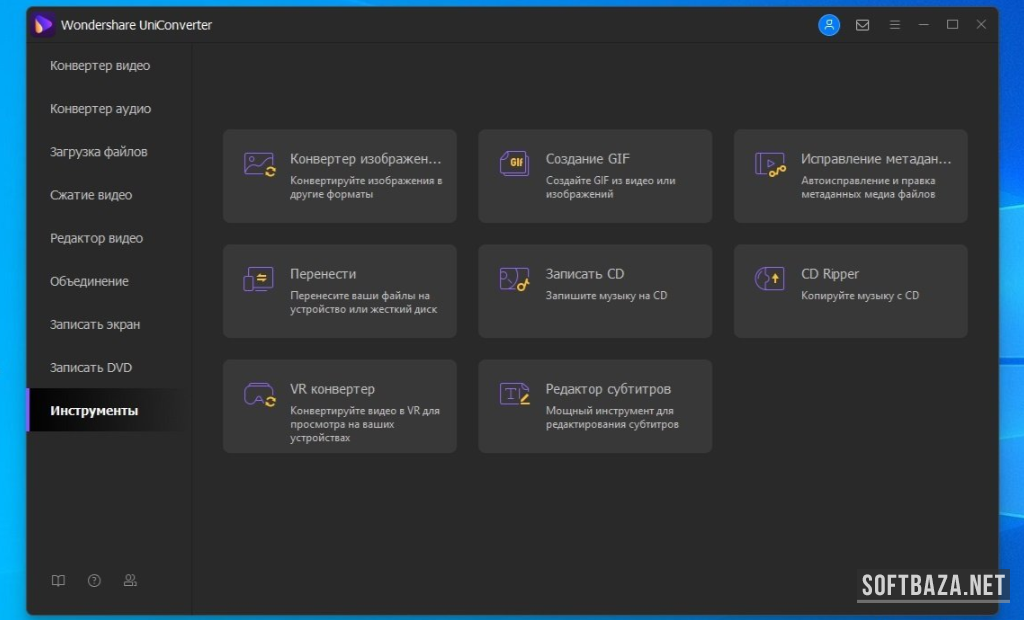Open the hamburger menu in title bar
The height and width of the screenshot is (620, 1024).
895,25
